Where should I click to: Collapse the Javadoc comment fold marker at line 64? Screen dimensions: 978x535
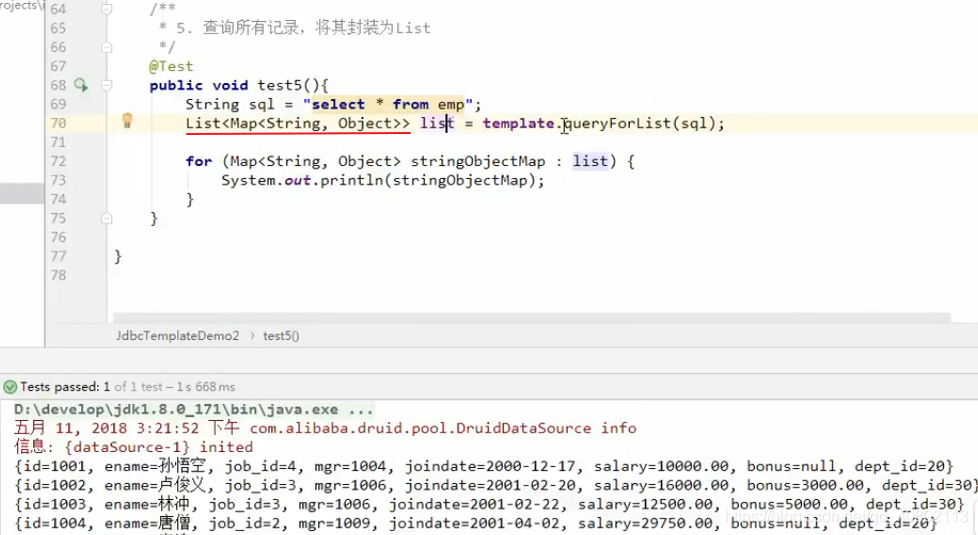tap(107, 9)
